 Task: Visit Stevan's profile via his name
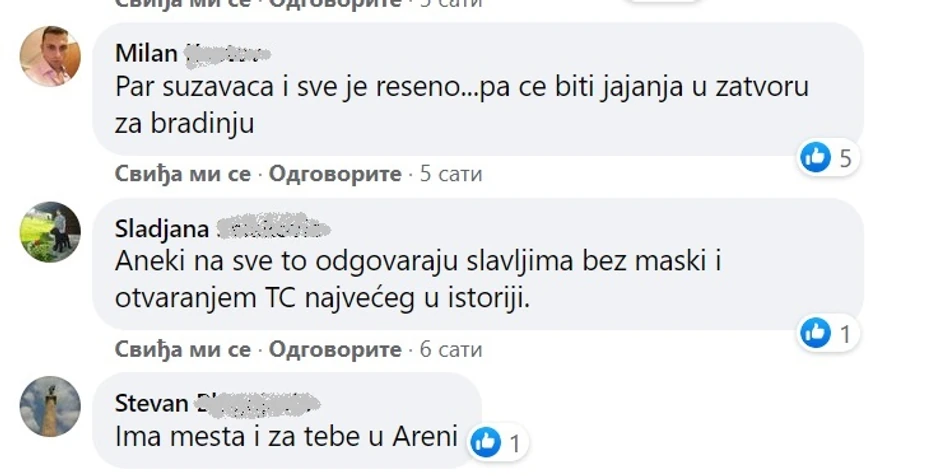pyautogui.click(x=152, y=403)
